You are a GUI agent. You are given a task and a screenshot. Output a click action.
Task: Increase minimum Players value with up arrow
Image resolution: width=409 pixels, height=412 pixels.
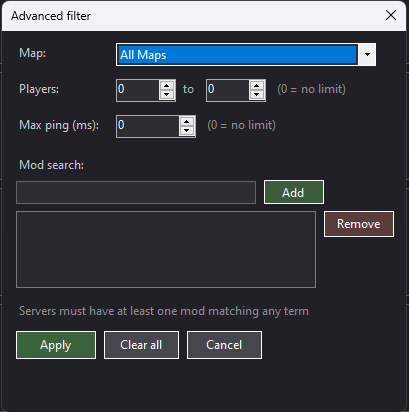167,86
